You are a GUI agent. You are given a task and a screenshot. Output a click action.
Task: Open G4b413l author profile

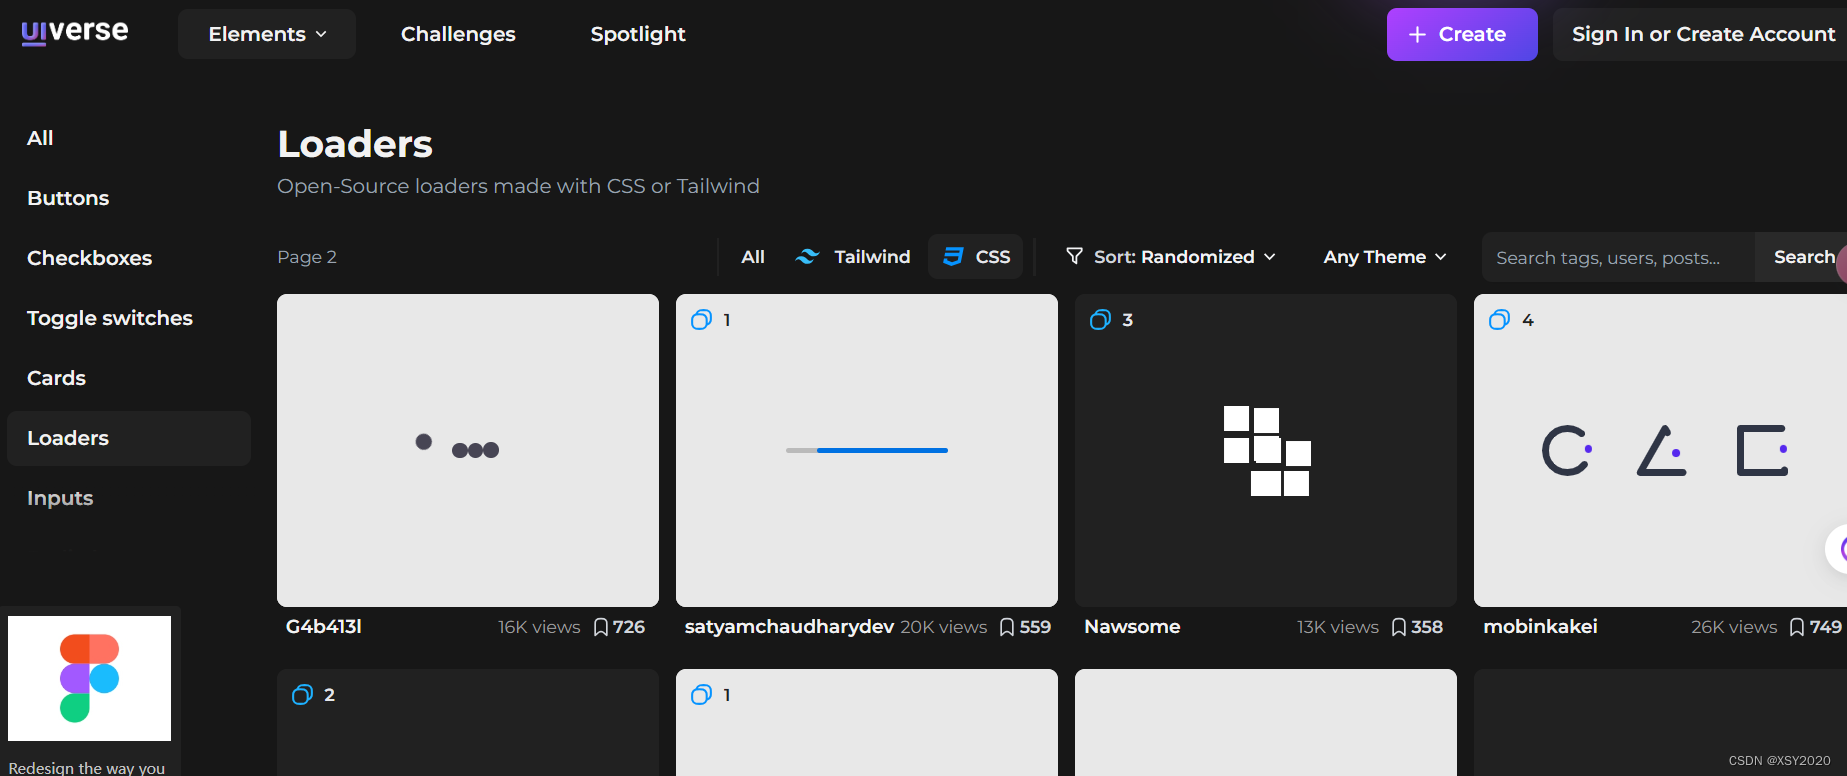coord(324,627)
